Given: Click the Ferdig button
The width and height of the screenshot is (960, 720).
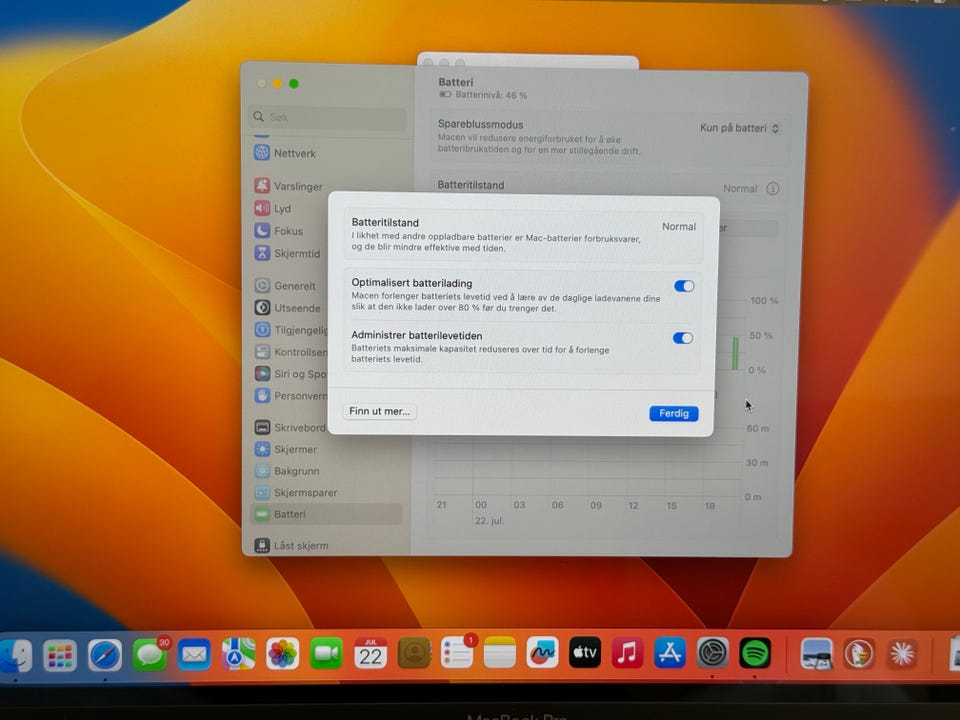Looking at the screenshot, I should tap(673, 413).
